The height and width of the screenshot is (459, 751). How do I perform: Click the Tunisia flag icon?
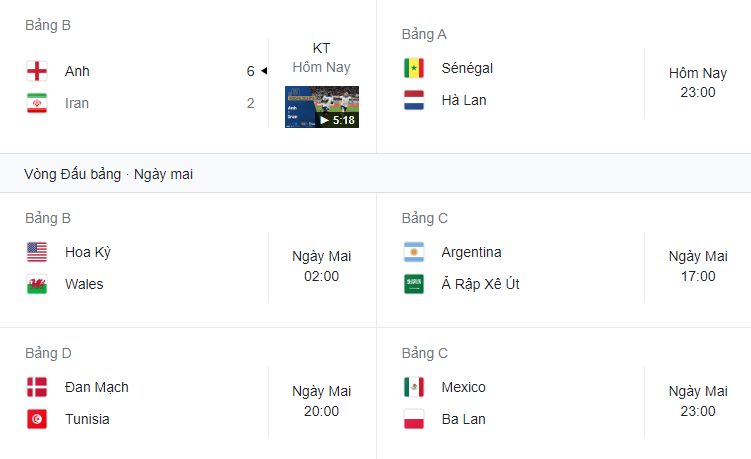[37, 419]
